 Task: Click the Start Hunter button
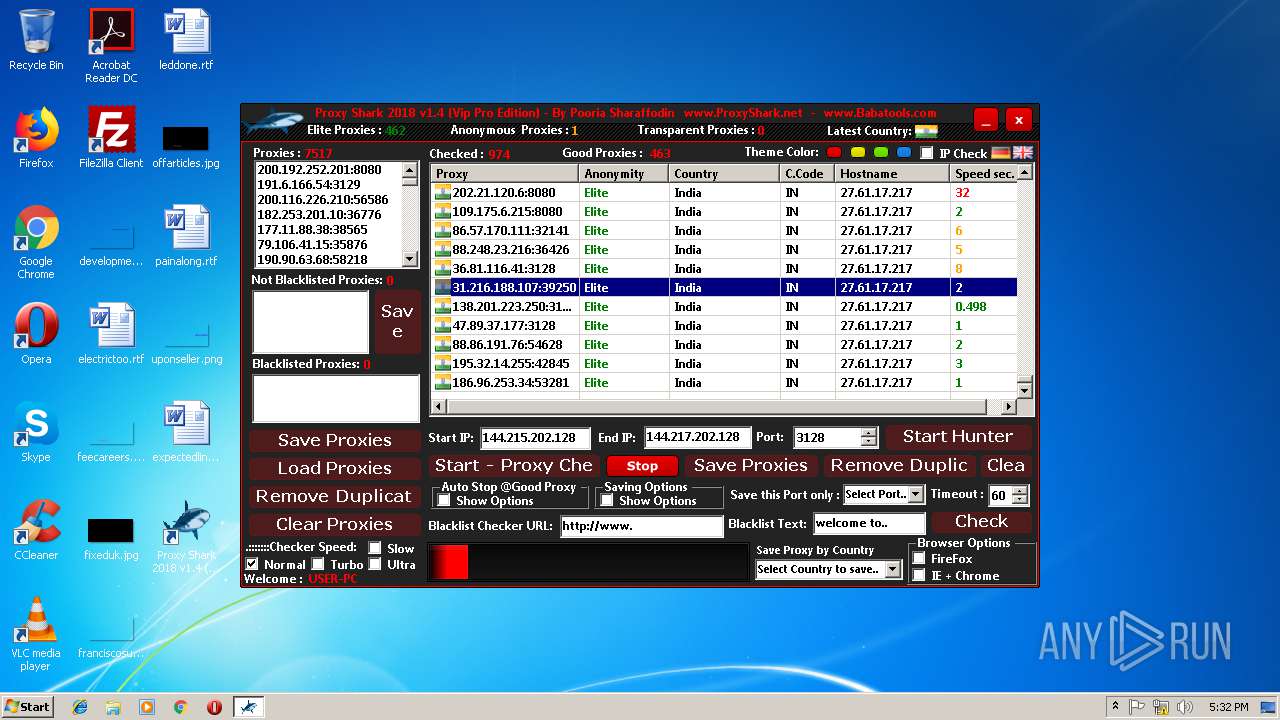point(958,437)
